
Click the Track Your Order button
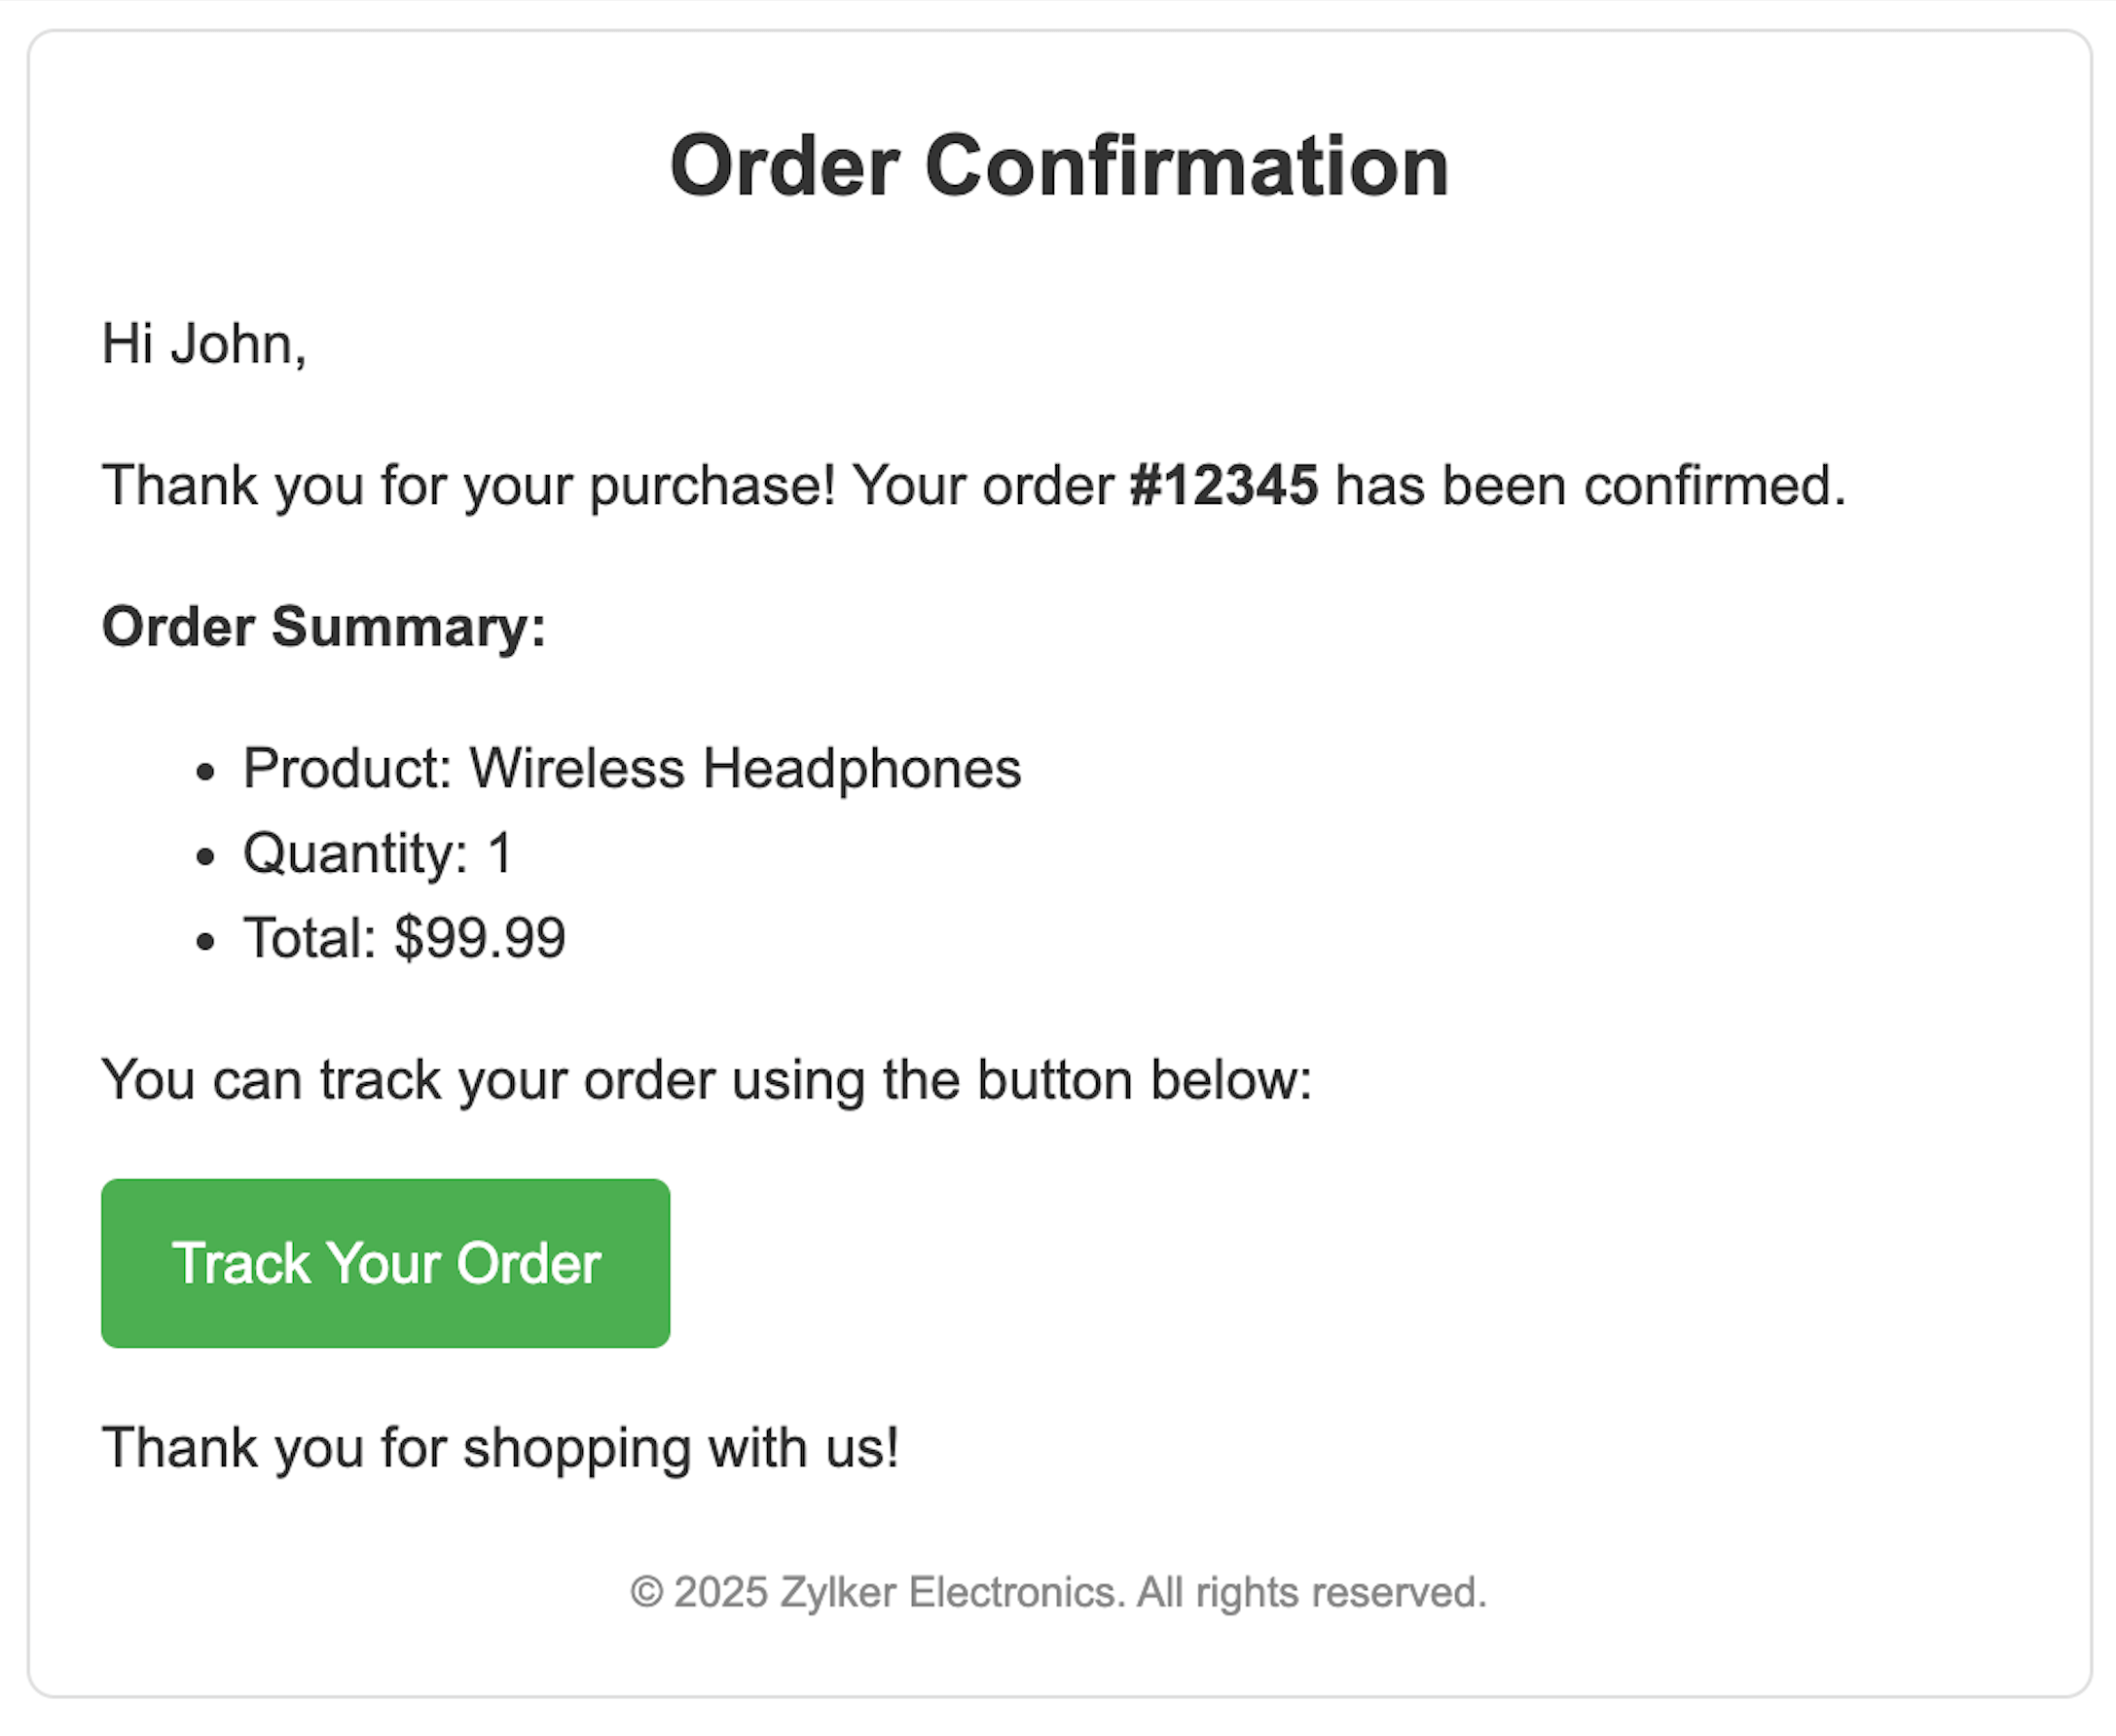(x=385, y=1263)
